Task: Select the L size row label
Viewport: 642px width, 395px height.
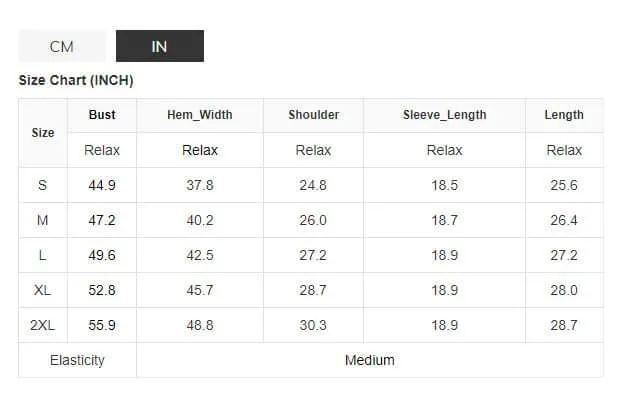Action: pyautogui.click(x=43, y=255)
